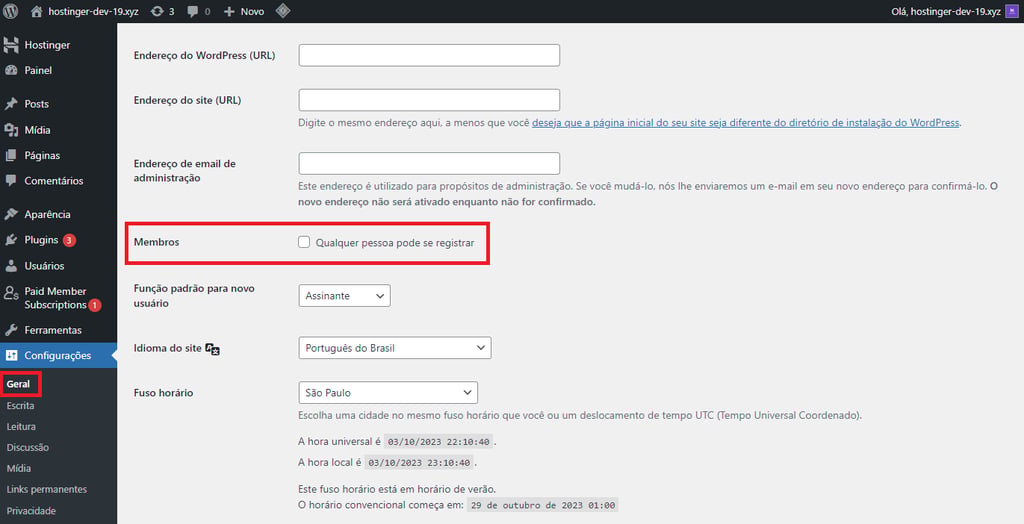The width and height of the screenshot is (1024, 524).
Task: Click the Endereço de email de administração field
Action: 429,163
